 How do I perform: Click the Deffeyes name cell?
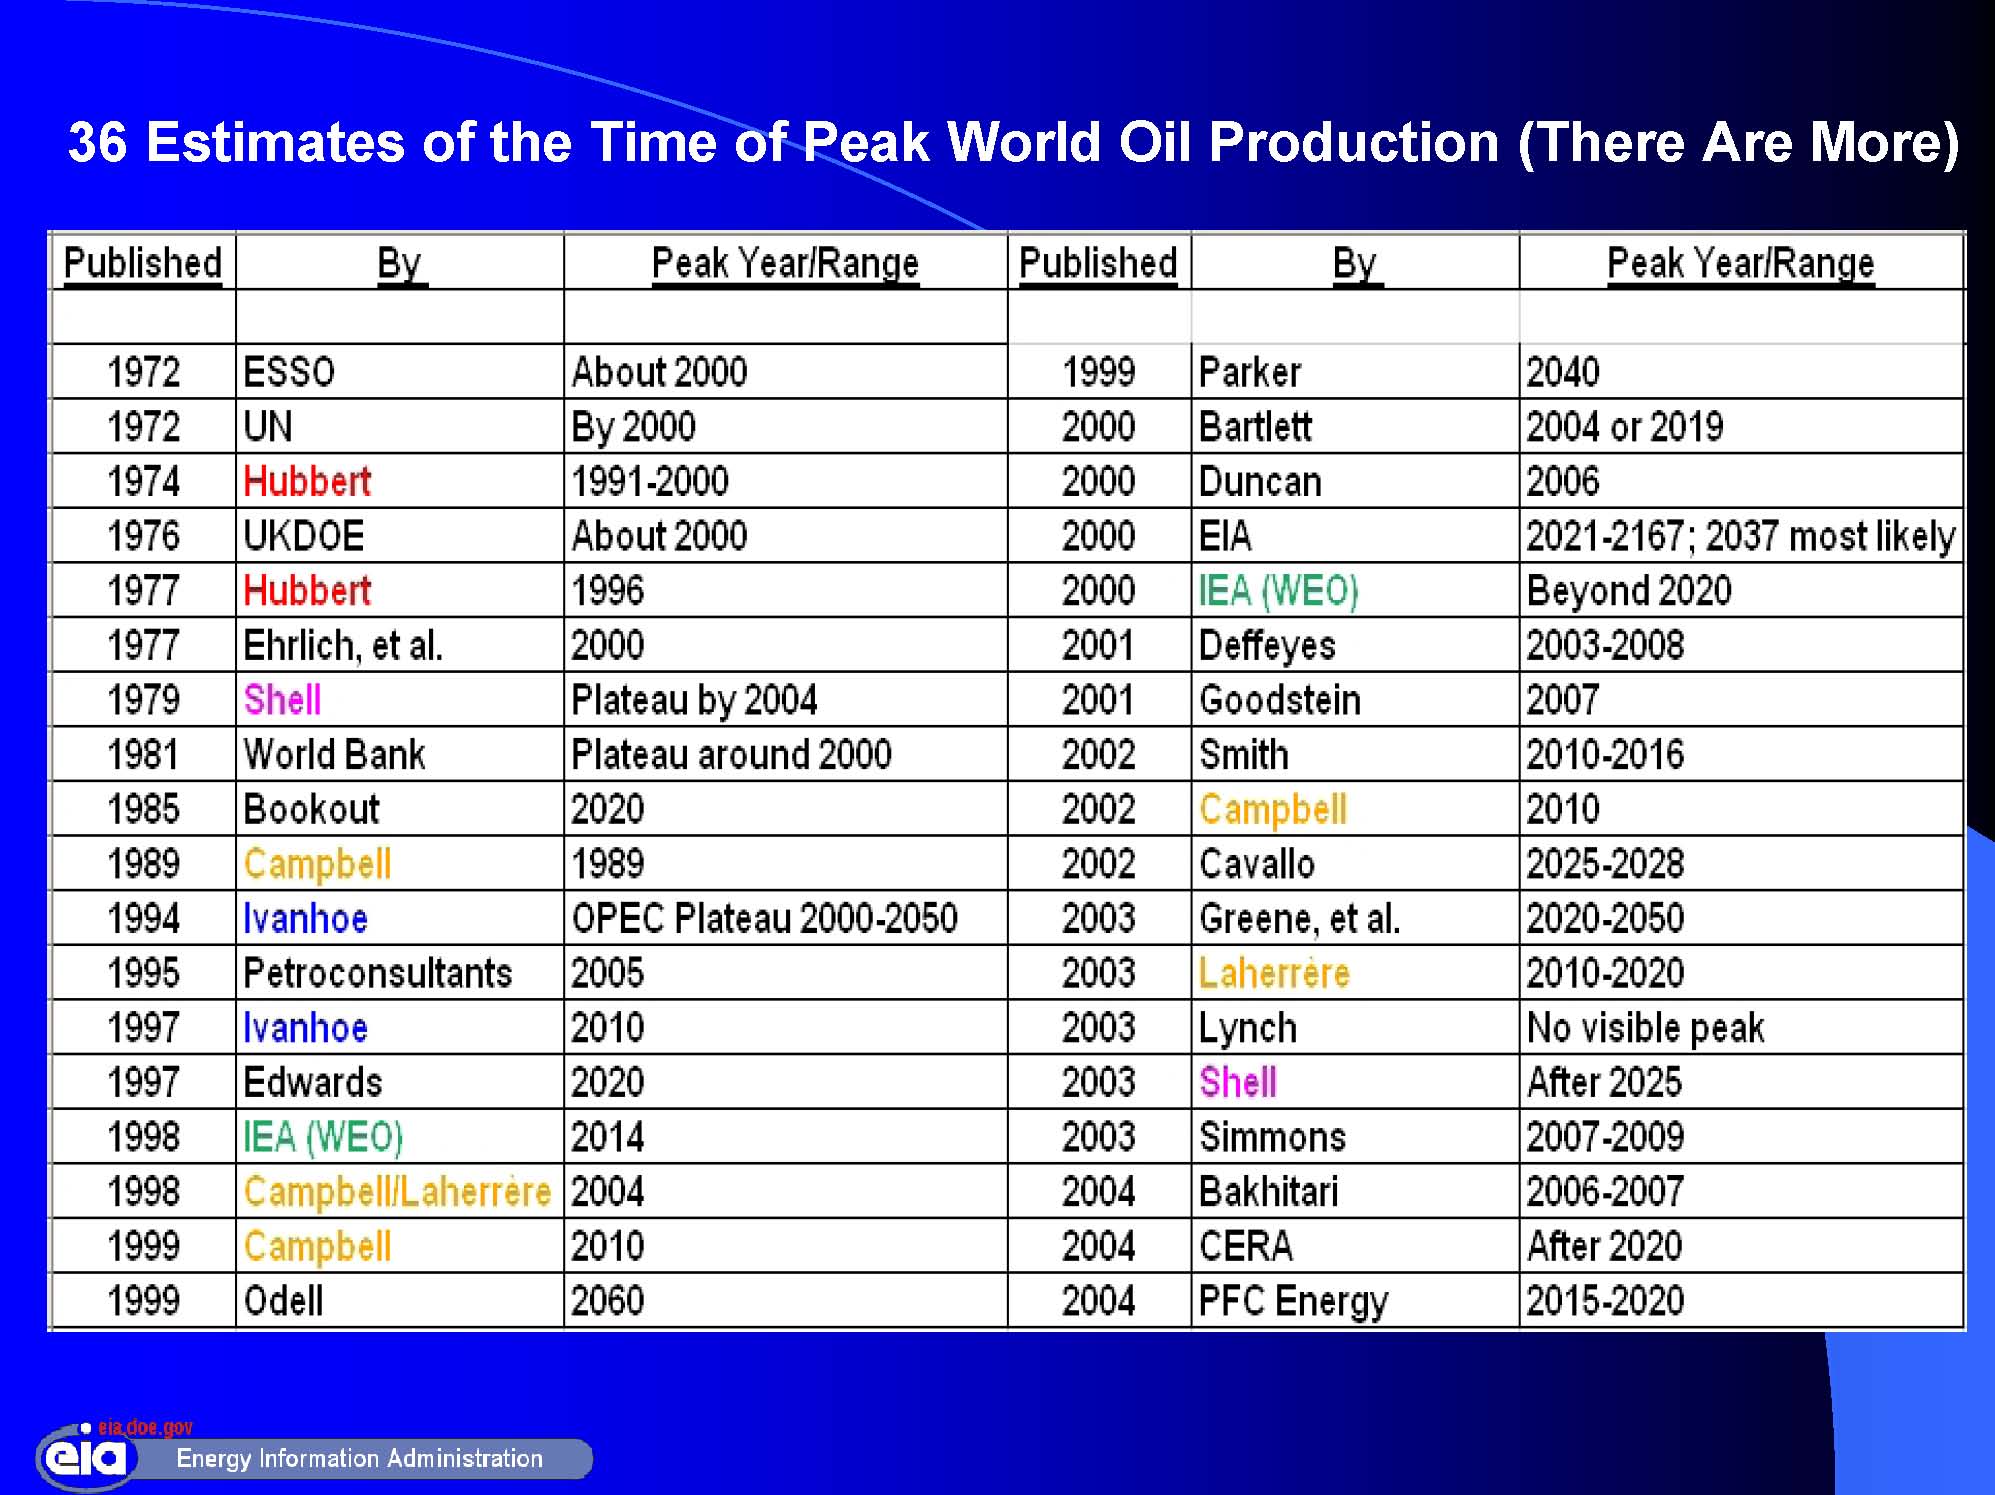pos(1267,645)
